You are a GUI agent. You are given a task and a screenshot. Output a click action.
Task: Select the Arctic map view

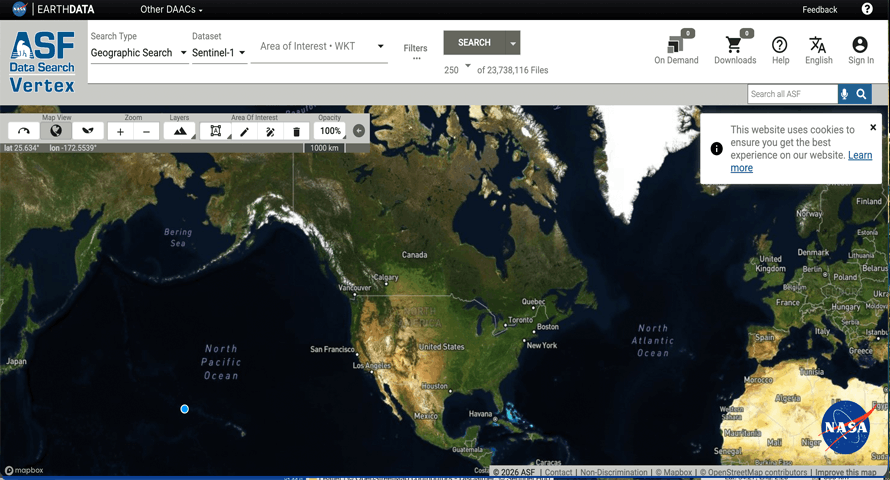click(x=24, y=131)
